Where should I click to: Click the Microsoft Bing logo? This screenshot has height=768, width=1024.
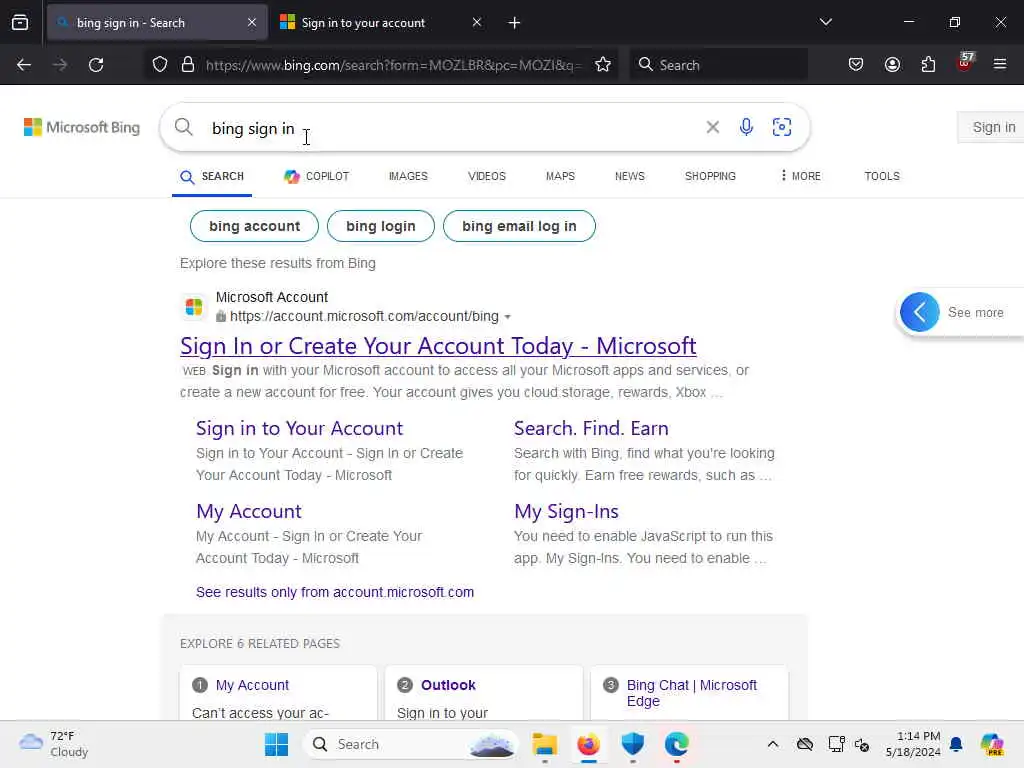pyautogui.click(x=82, y=127)
